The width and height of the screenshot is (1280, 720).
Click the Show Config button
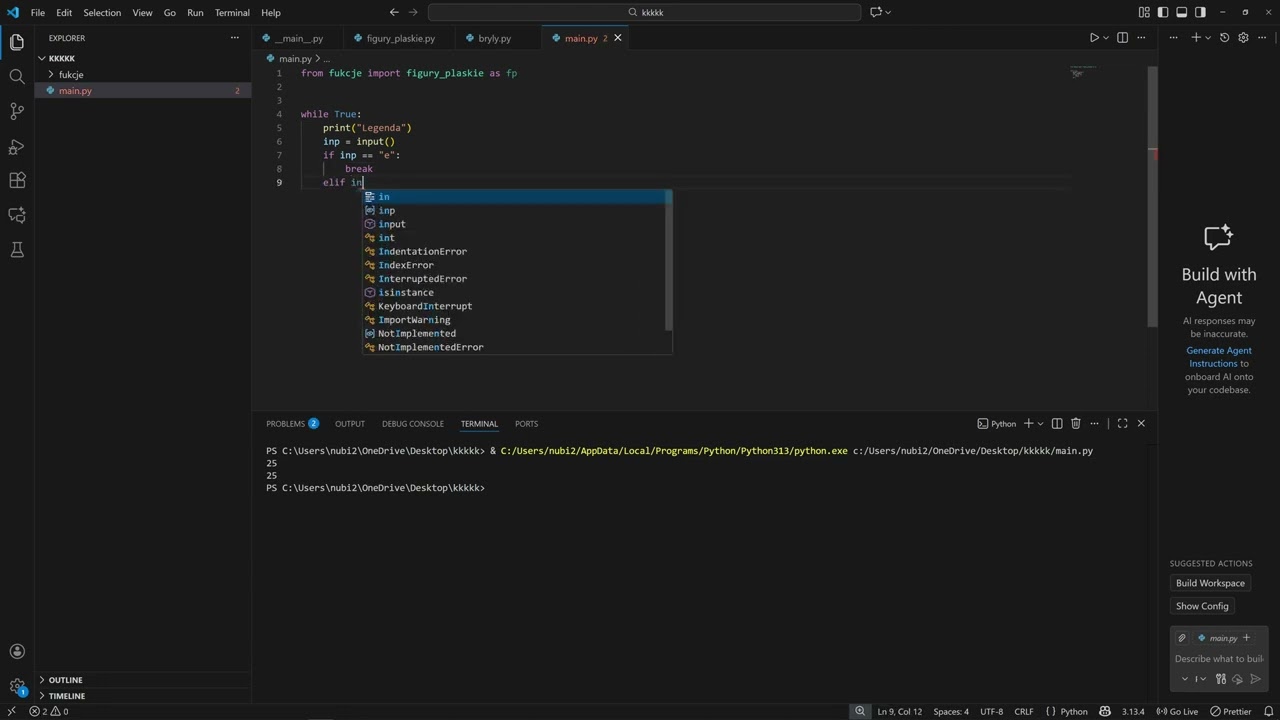1202,606
